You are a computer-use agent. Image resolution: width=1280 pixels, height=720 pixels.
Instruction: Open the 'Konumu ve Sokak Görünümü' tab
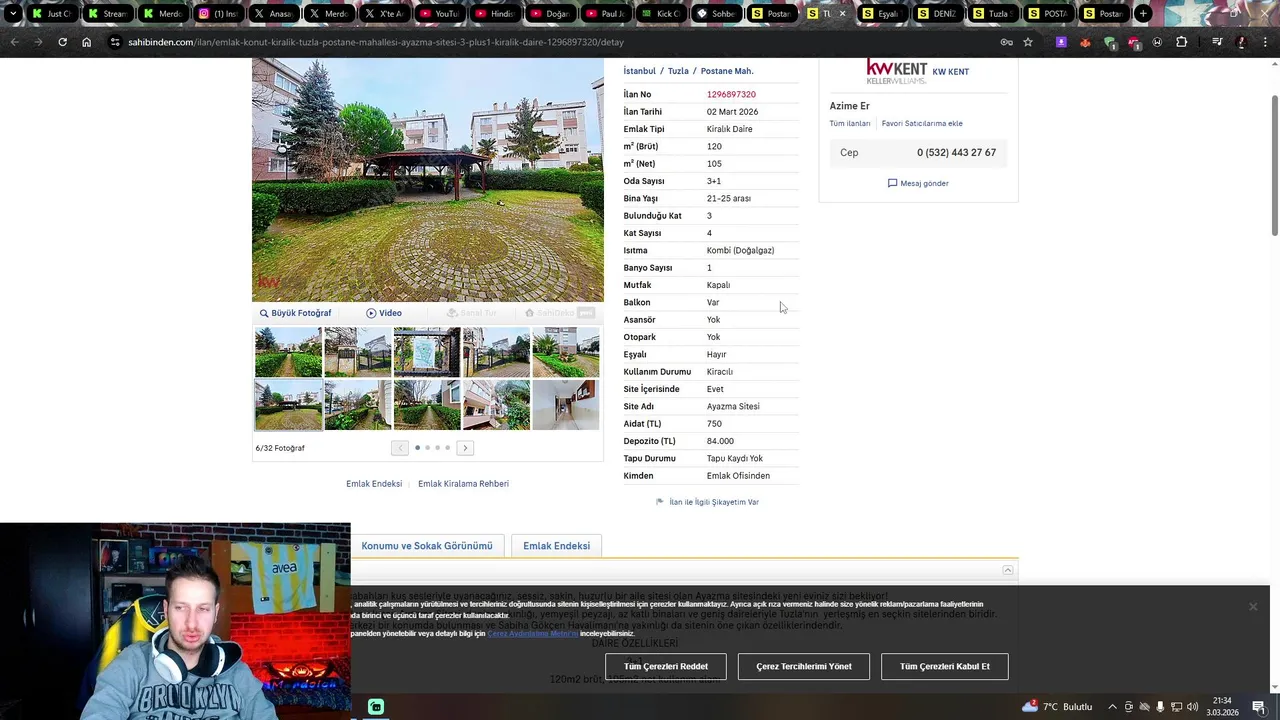[x=427, y=546]
